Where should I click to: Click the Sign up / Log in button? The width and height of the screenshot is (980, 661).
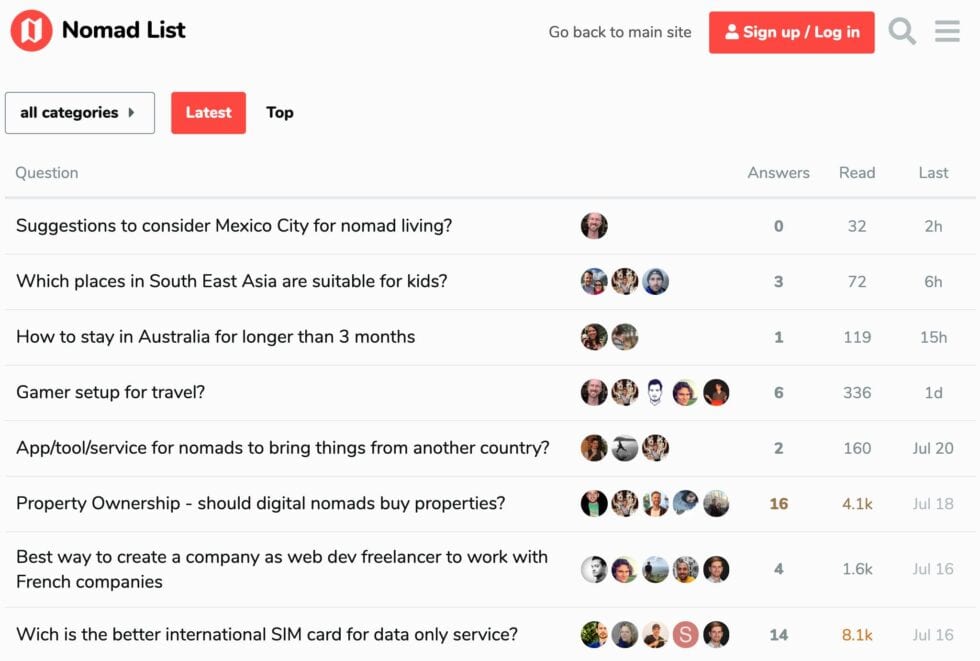click(x=792, y=32)
